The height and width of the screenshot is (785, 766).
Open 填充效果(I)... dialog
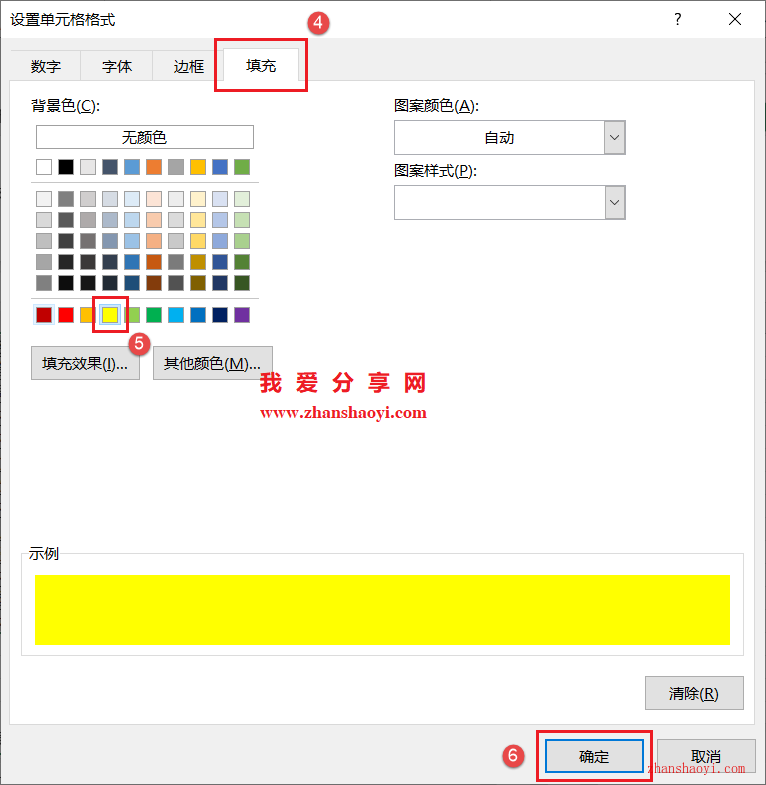pos(85,363)
